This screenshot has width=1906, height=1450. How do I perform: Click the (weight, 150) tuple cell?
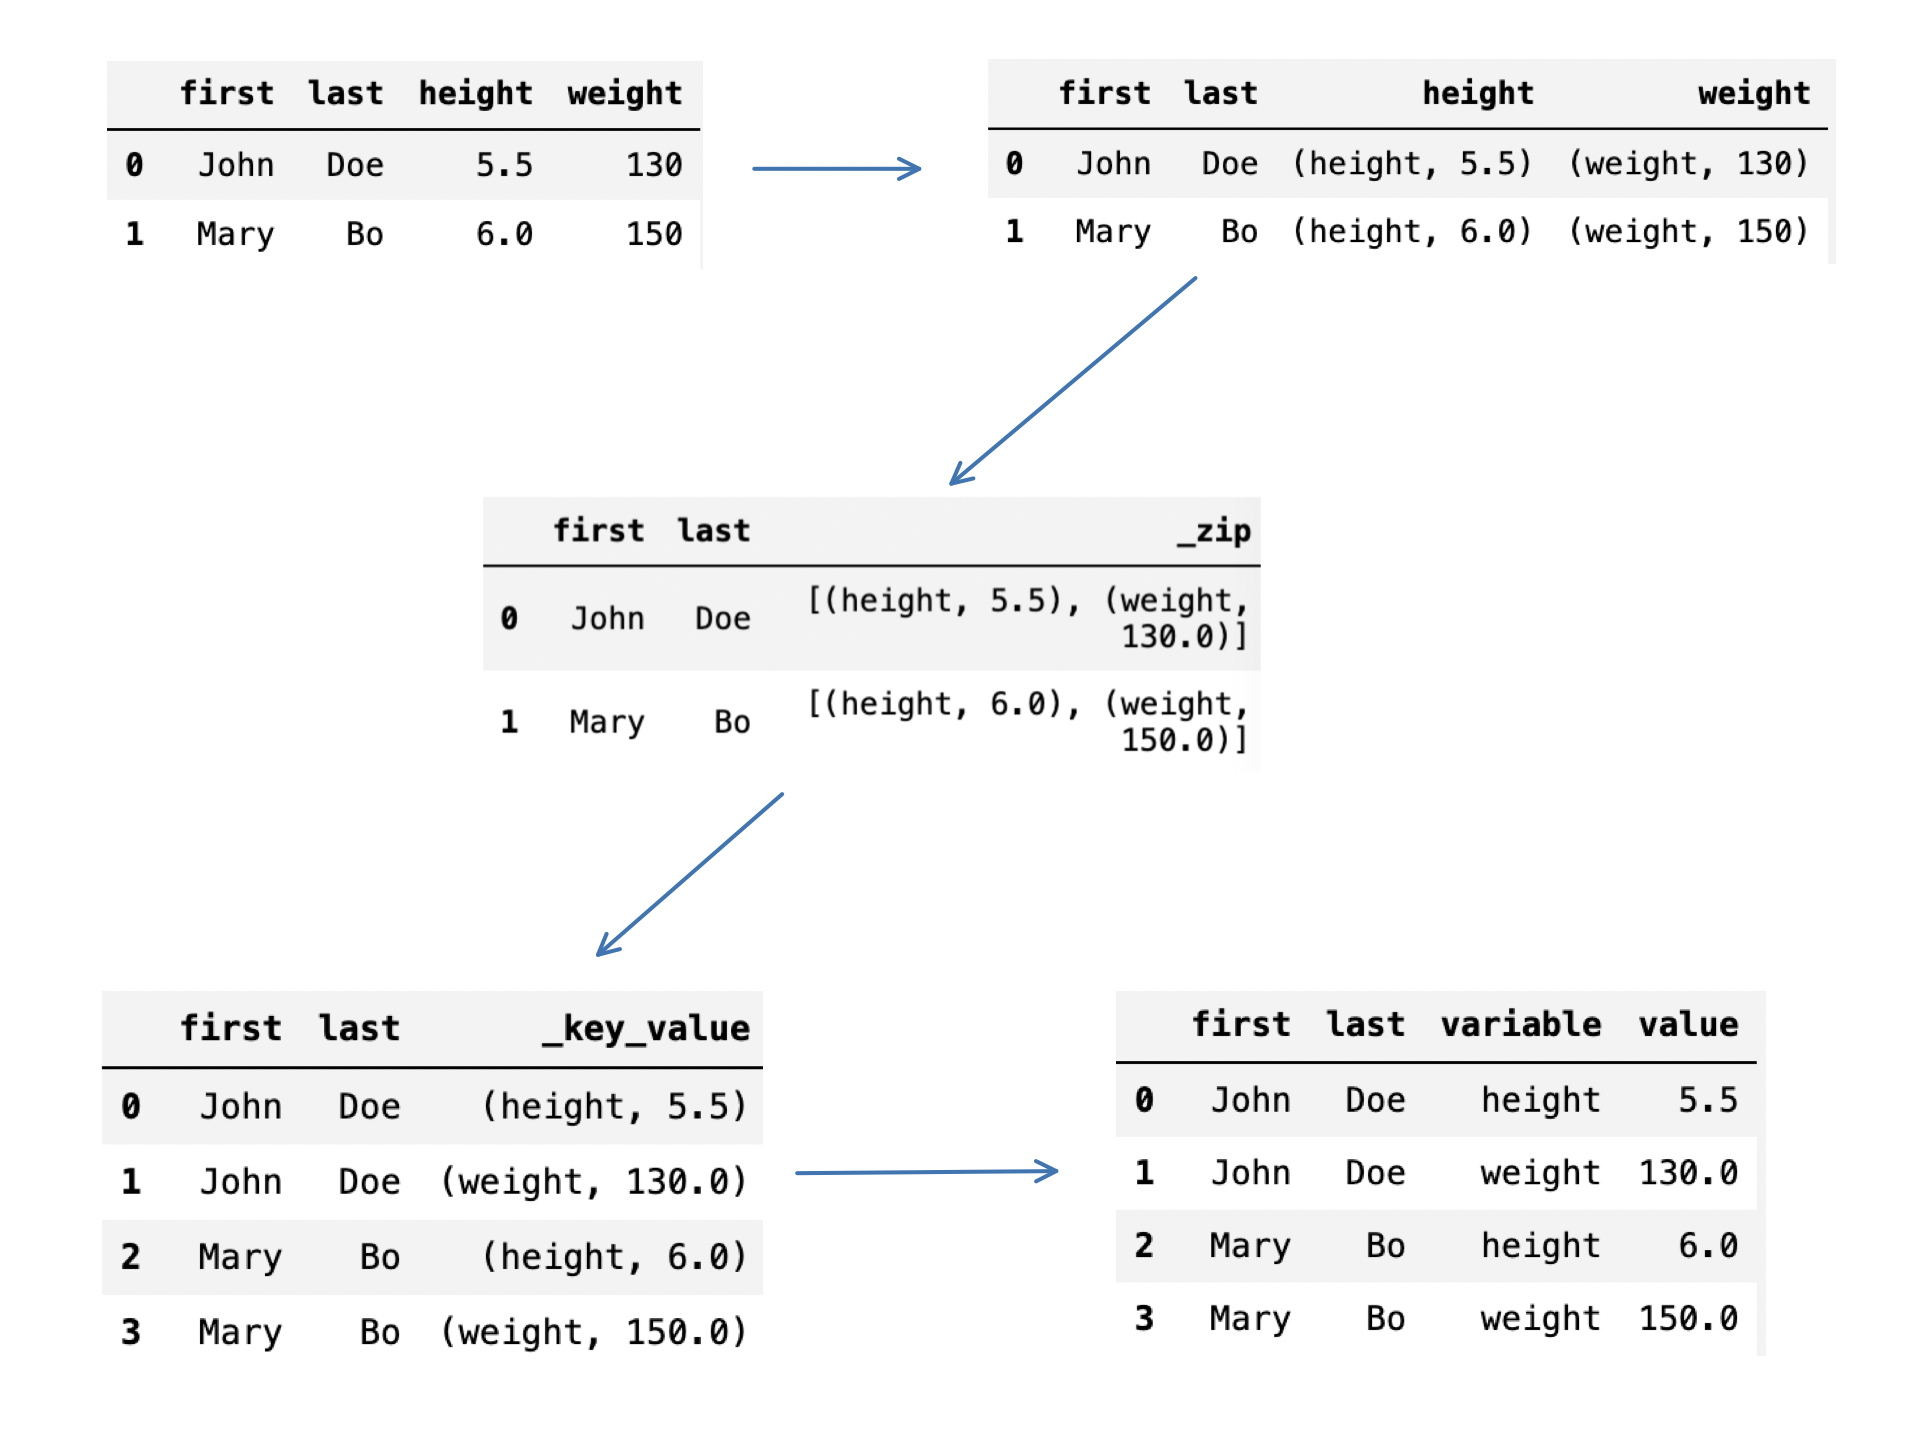[1688, 231]
